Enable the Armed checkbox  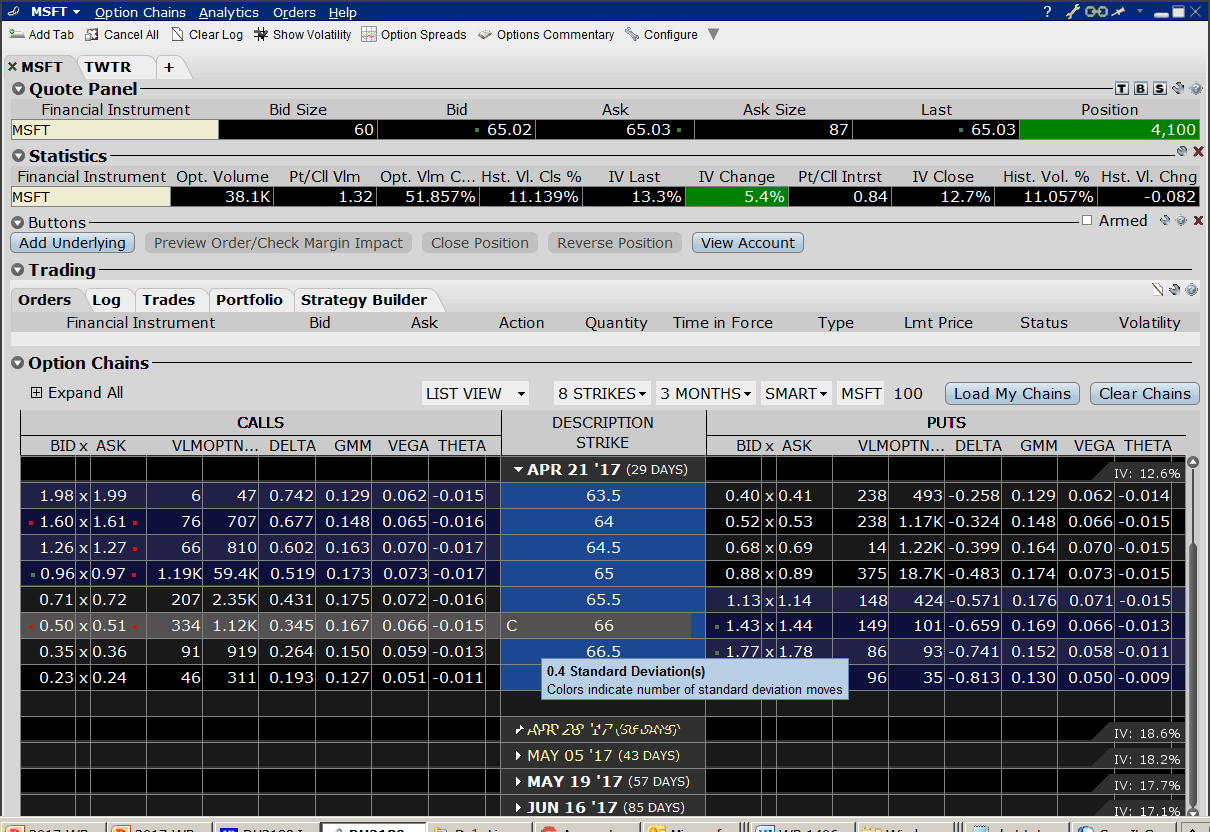tap(1087, 221)
